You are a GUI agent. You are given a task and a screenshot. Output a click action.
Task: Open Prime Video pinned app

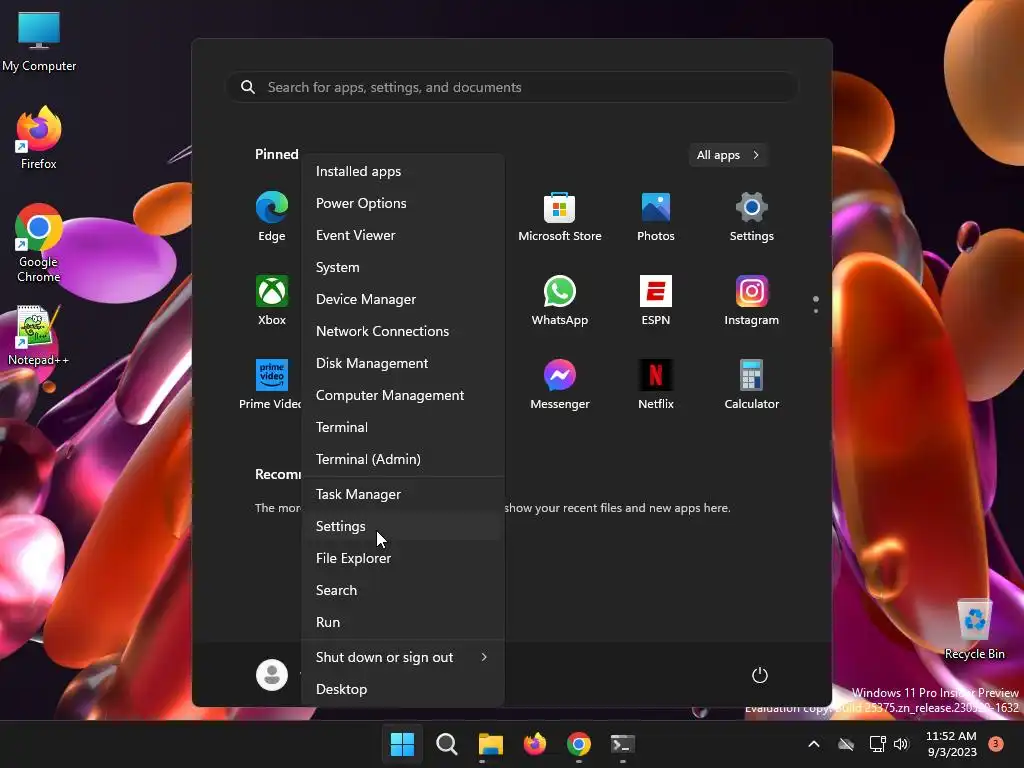tap(270, 385)
